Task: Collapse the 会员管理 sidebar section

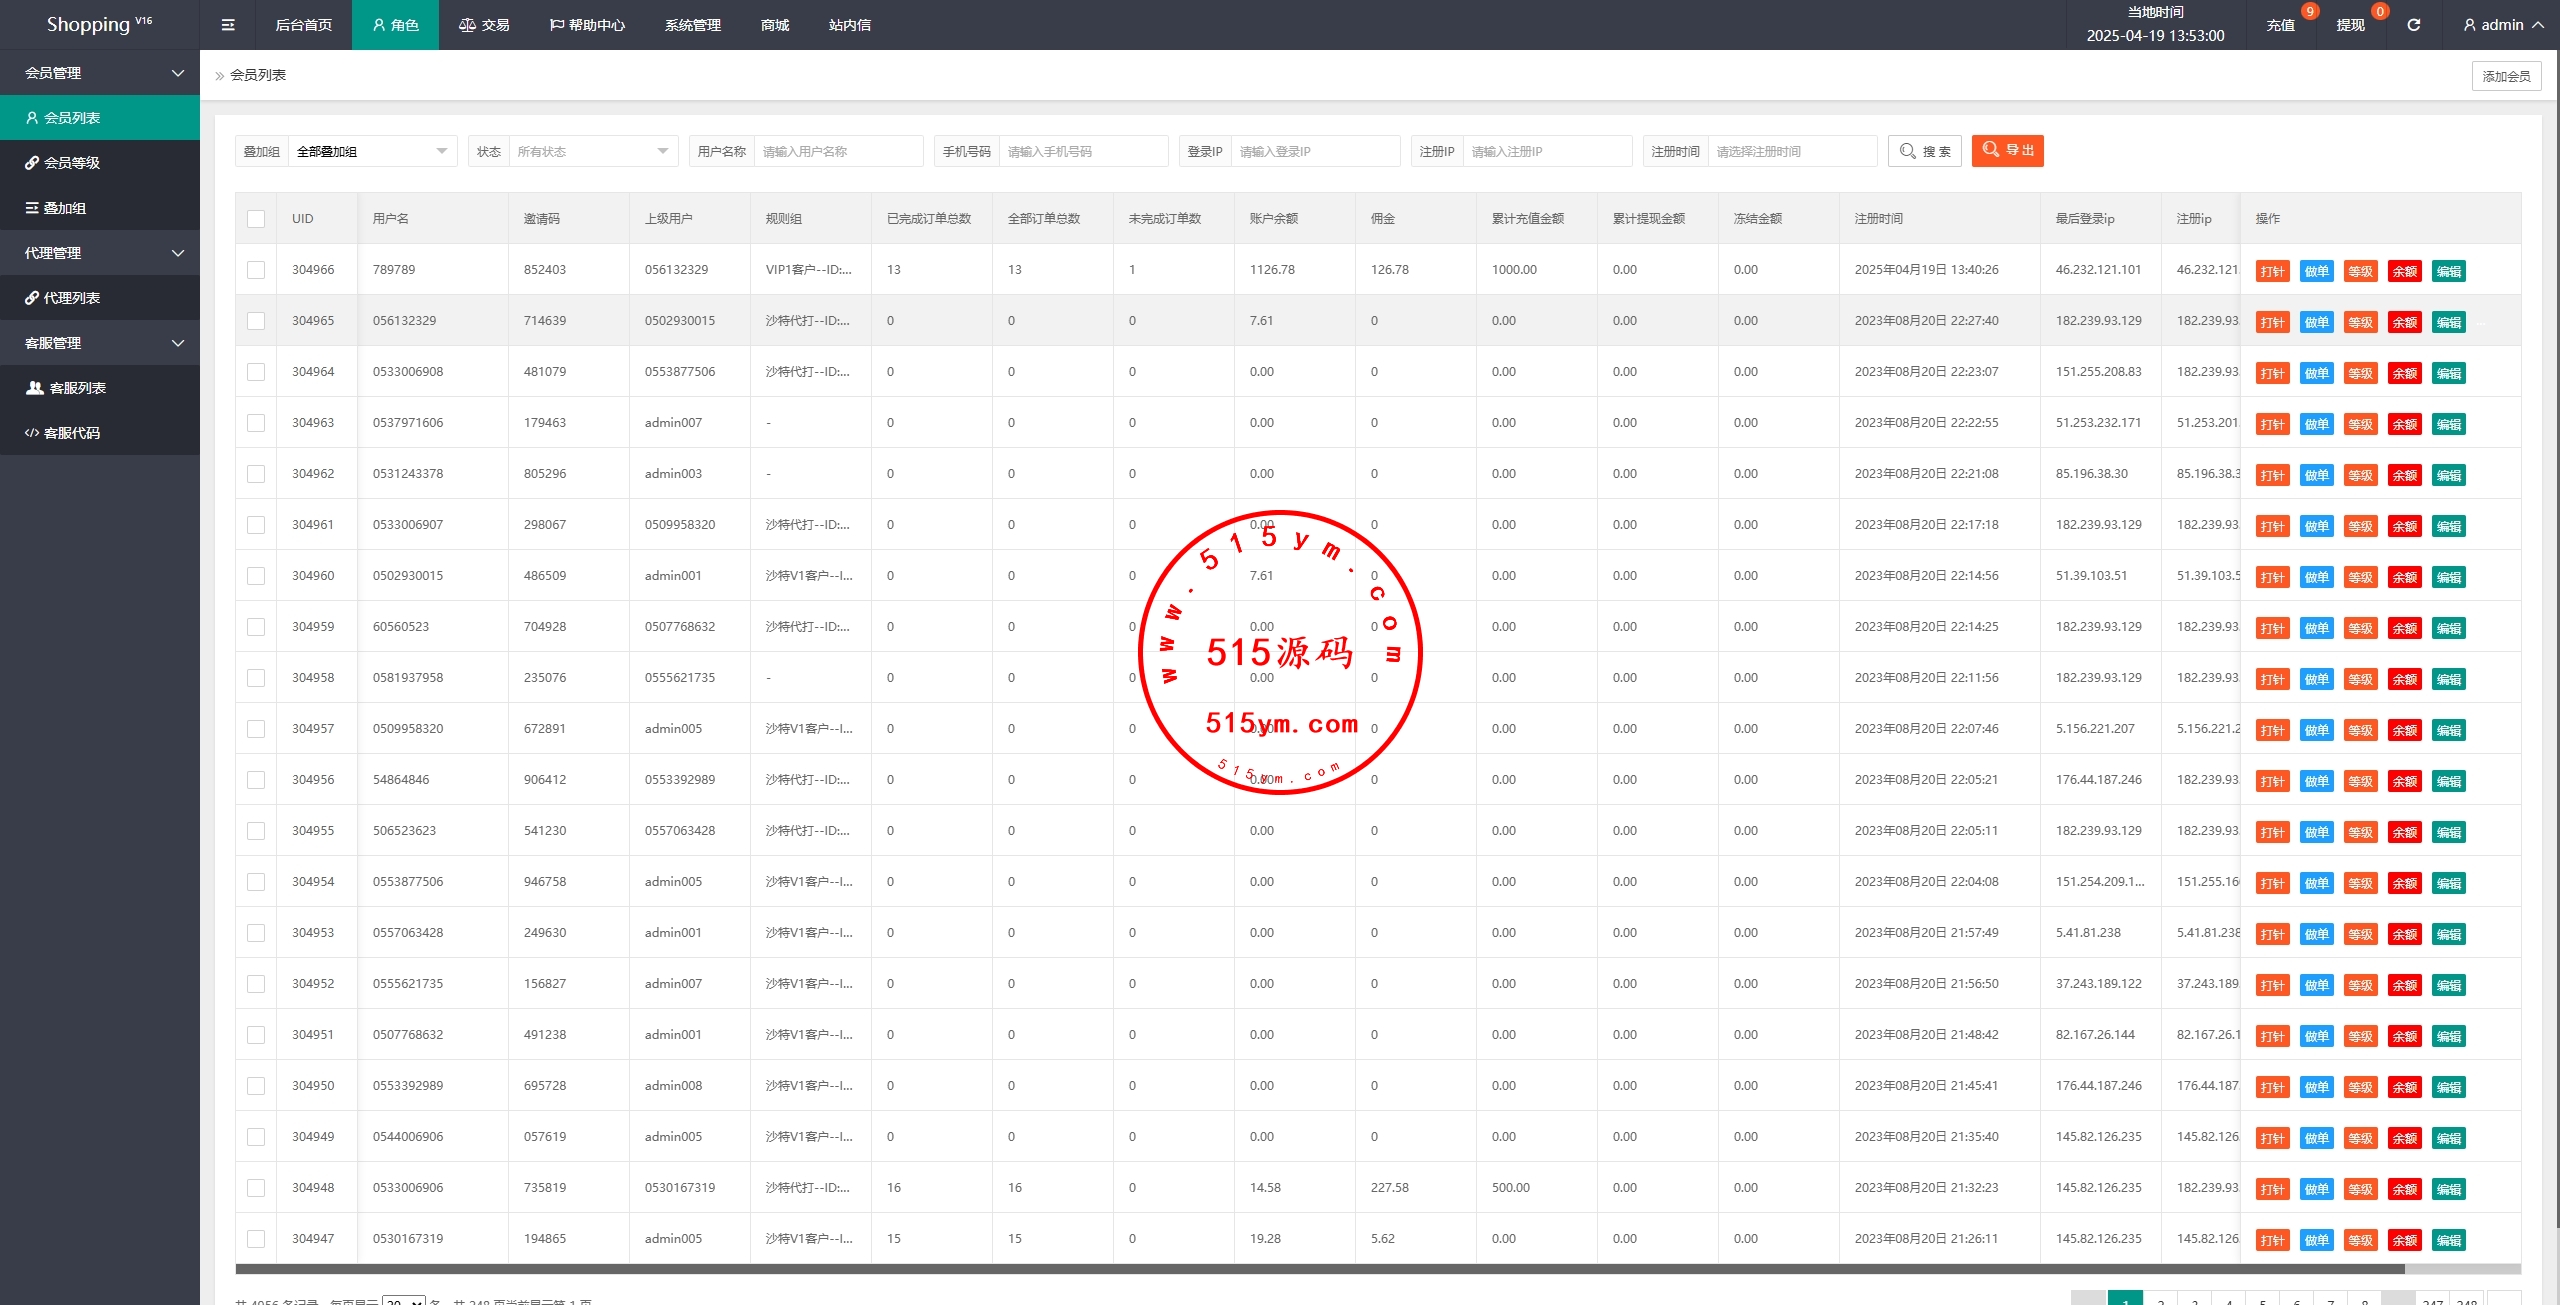Action: point(100,73)
